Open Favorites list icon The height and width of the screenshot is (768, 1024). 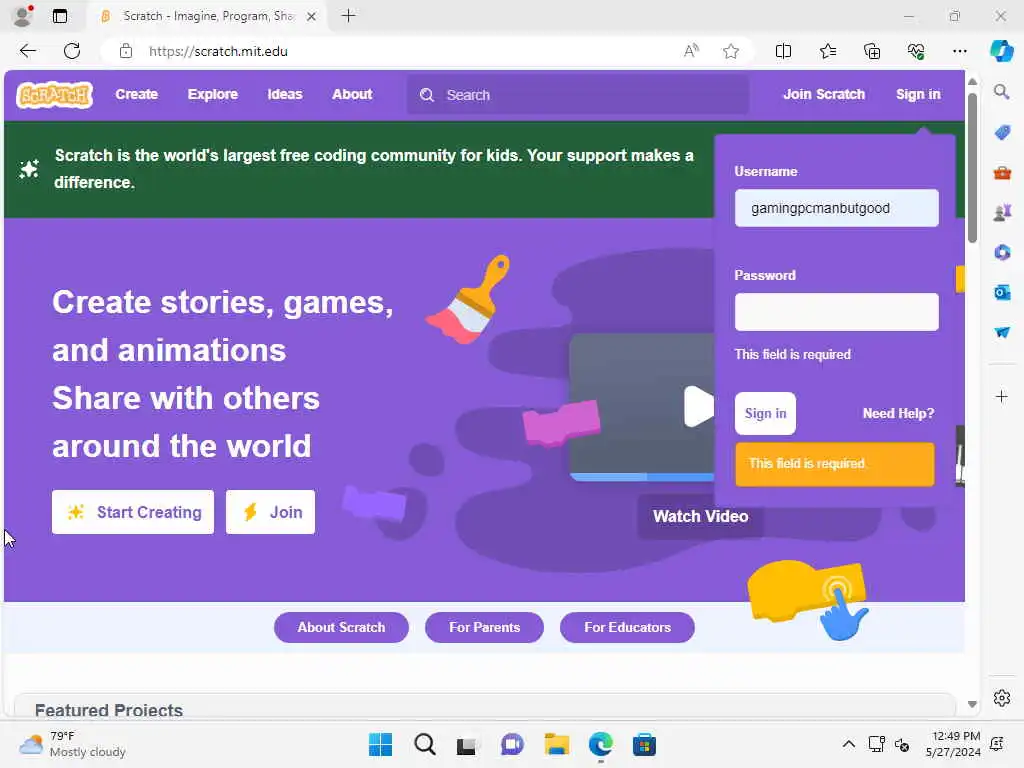click(x=827, y=51)
